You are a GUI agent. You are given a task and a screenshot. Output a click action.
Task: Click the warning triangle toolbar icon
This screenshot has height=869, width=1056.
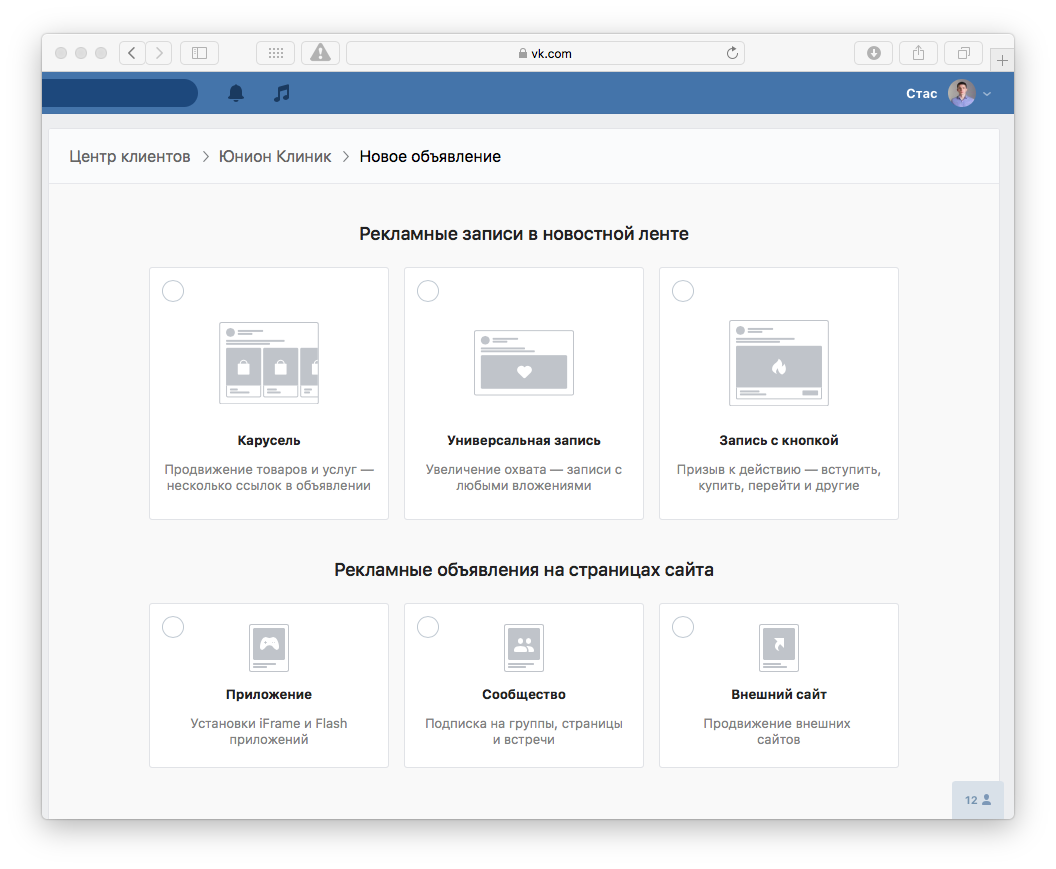[x=321, y=53]
